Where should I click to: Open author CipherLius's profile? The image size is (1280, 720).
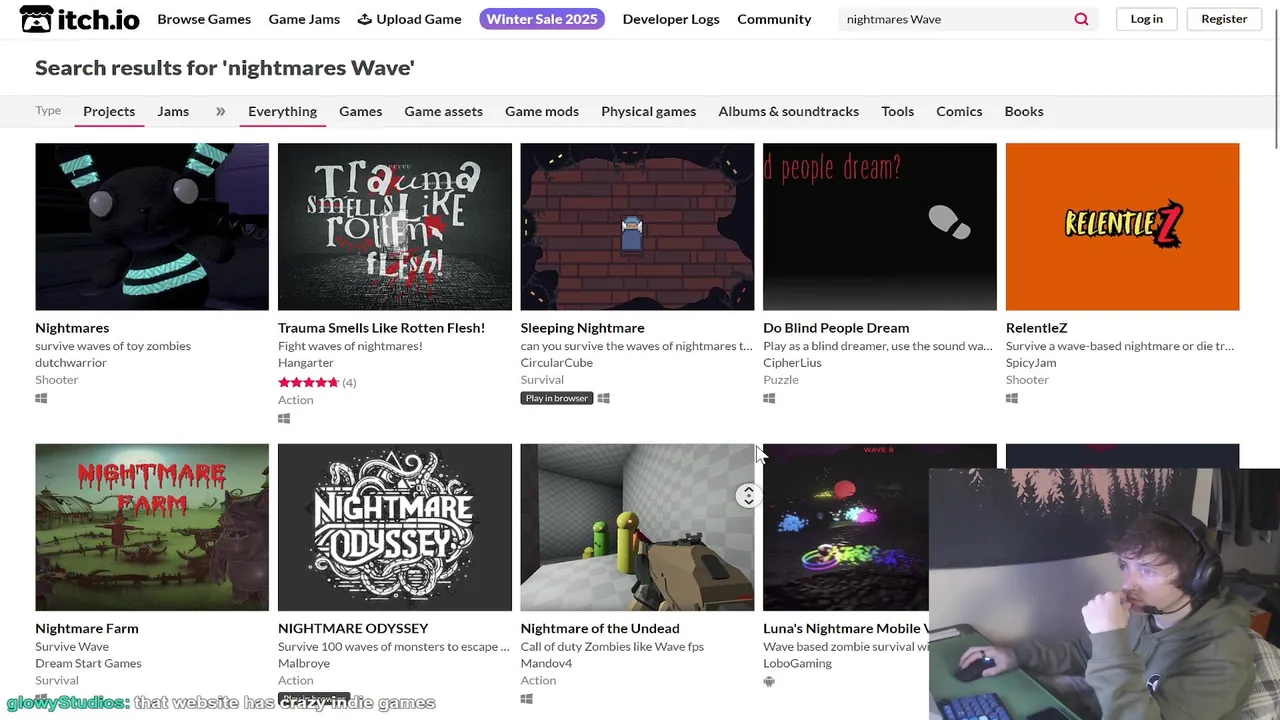point(792,362)
